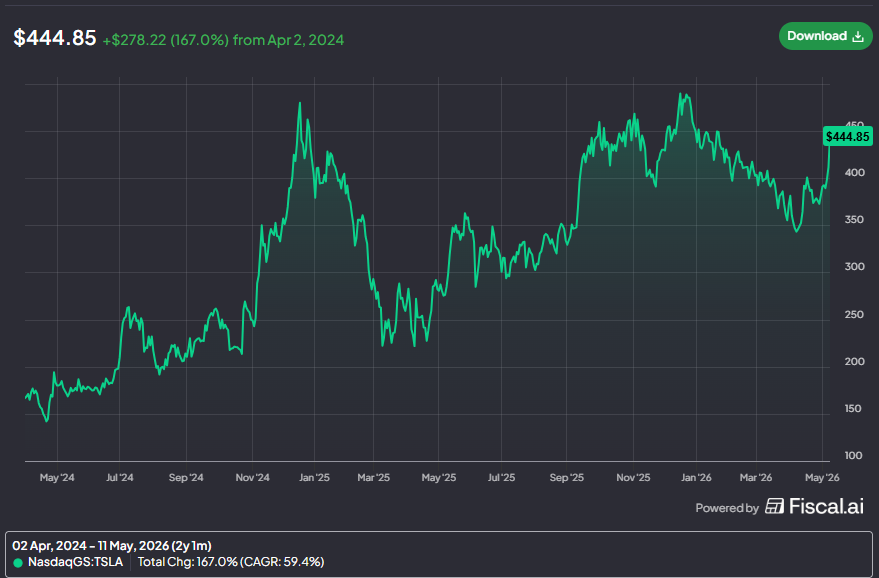Click the large $444.85 price heading
The height and width of the screenshot is (578, 879).
(x=55, y=38)
